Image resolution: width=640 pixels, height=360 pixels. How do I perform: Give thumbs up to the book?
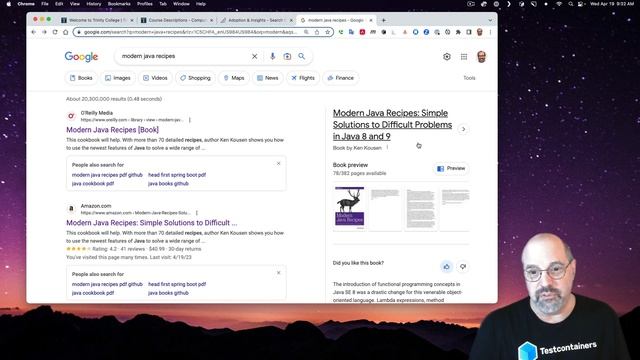447,267
